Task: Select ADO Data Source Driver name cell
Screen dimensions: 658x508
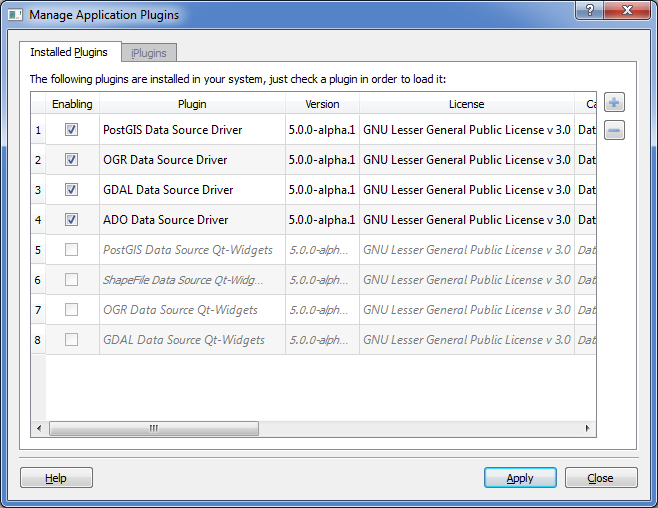Action: tap(192, 219)
